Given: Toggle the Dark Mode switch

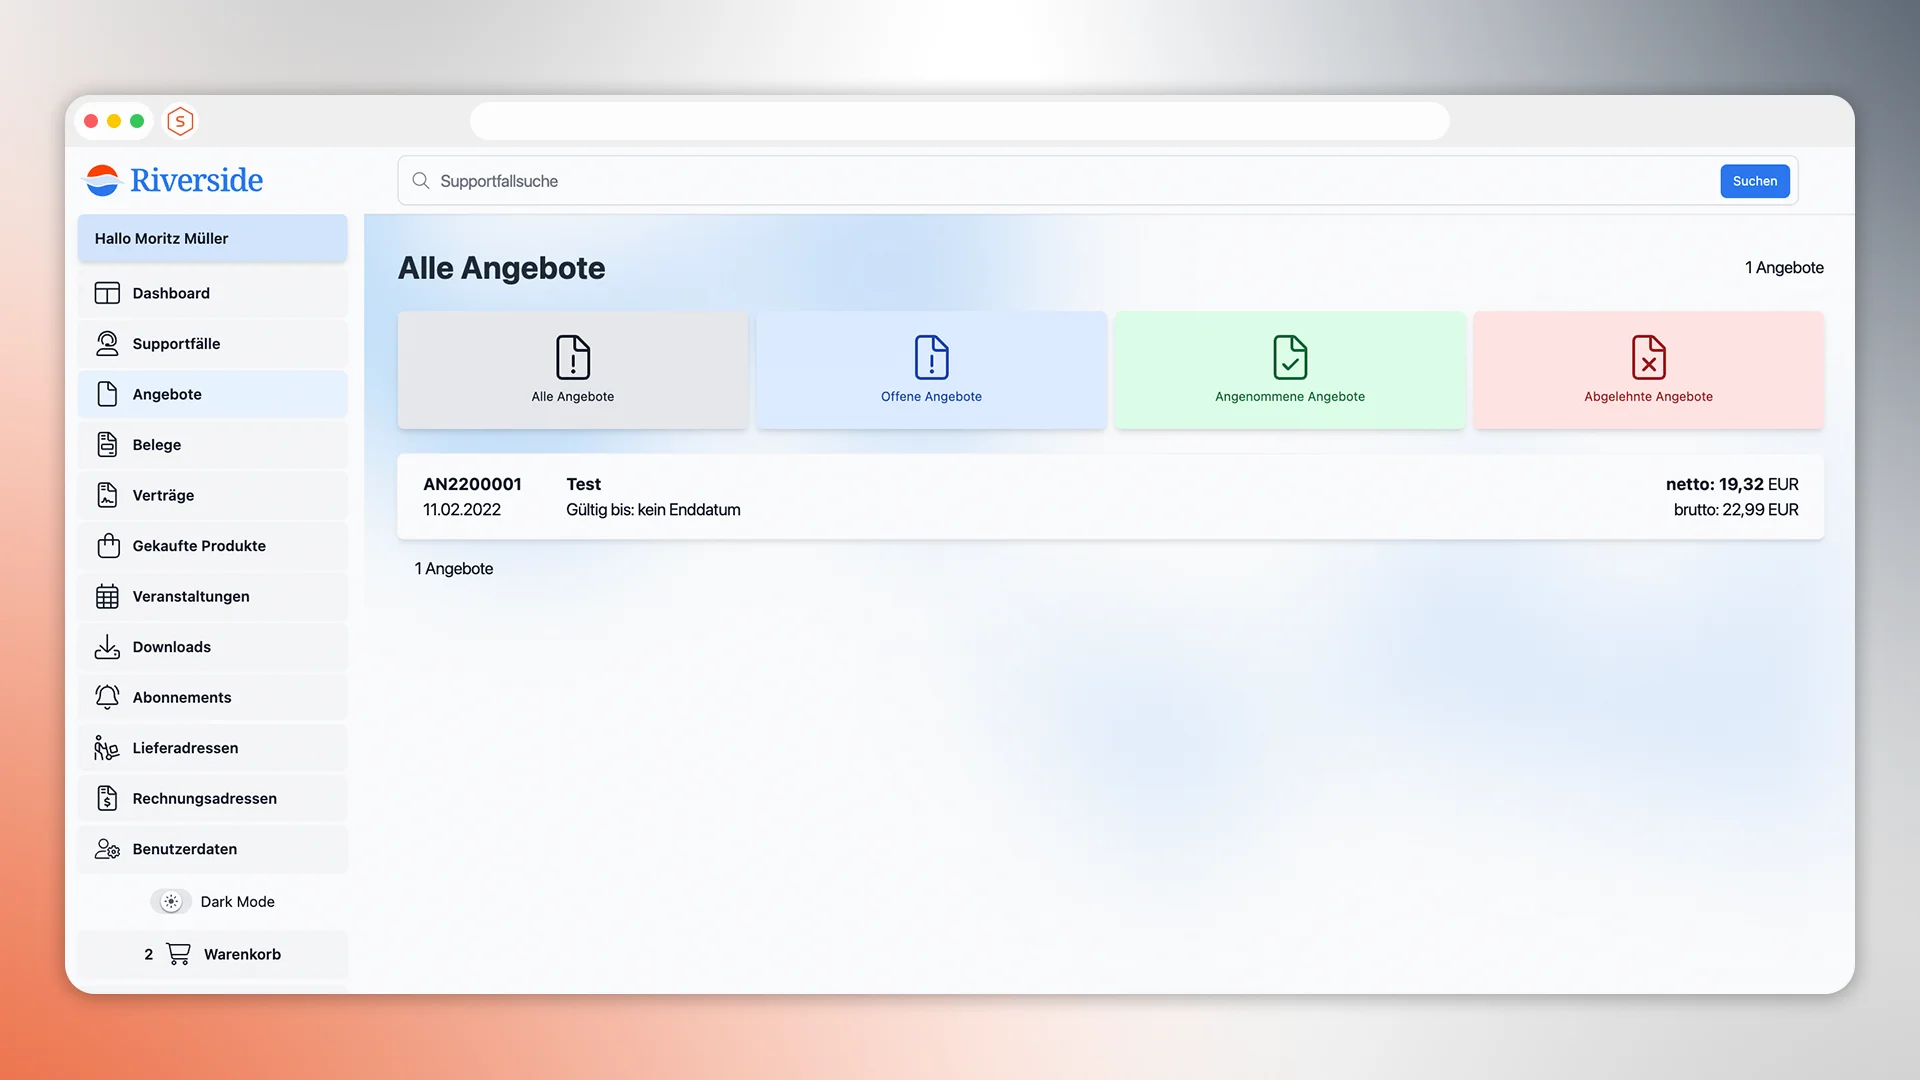Looking at the screenshot, I should pos(171,901).
